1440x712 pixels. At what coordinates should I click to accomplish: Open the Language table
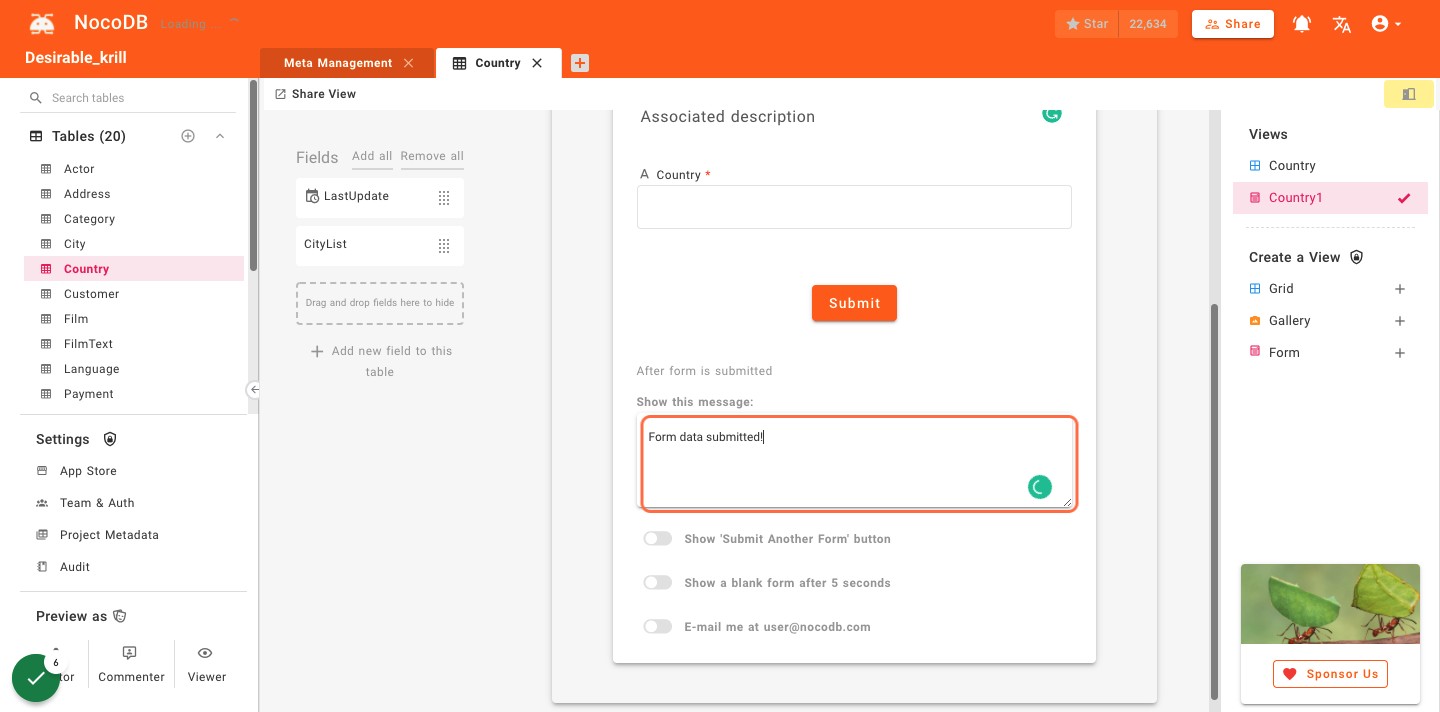(134, 369)
